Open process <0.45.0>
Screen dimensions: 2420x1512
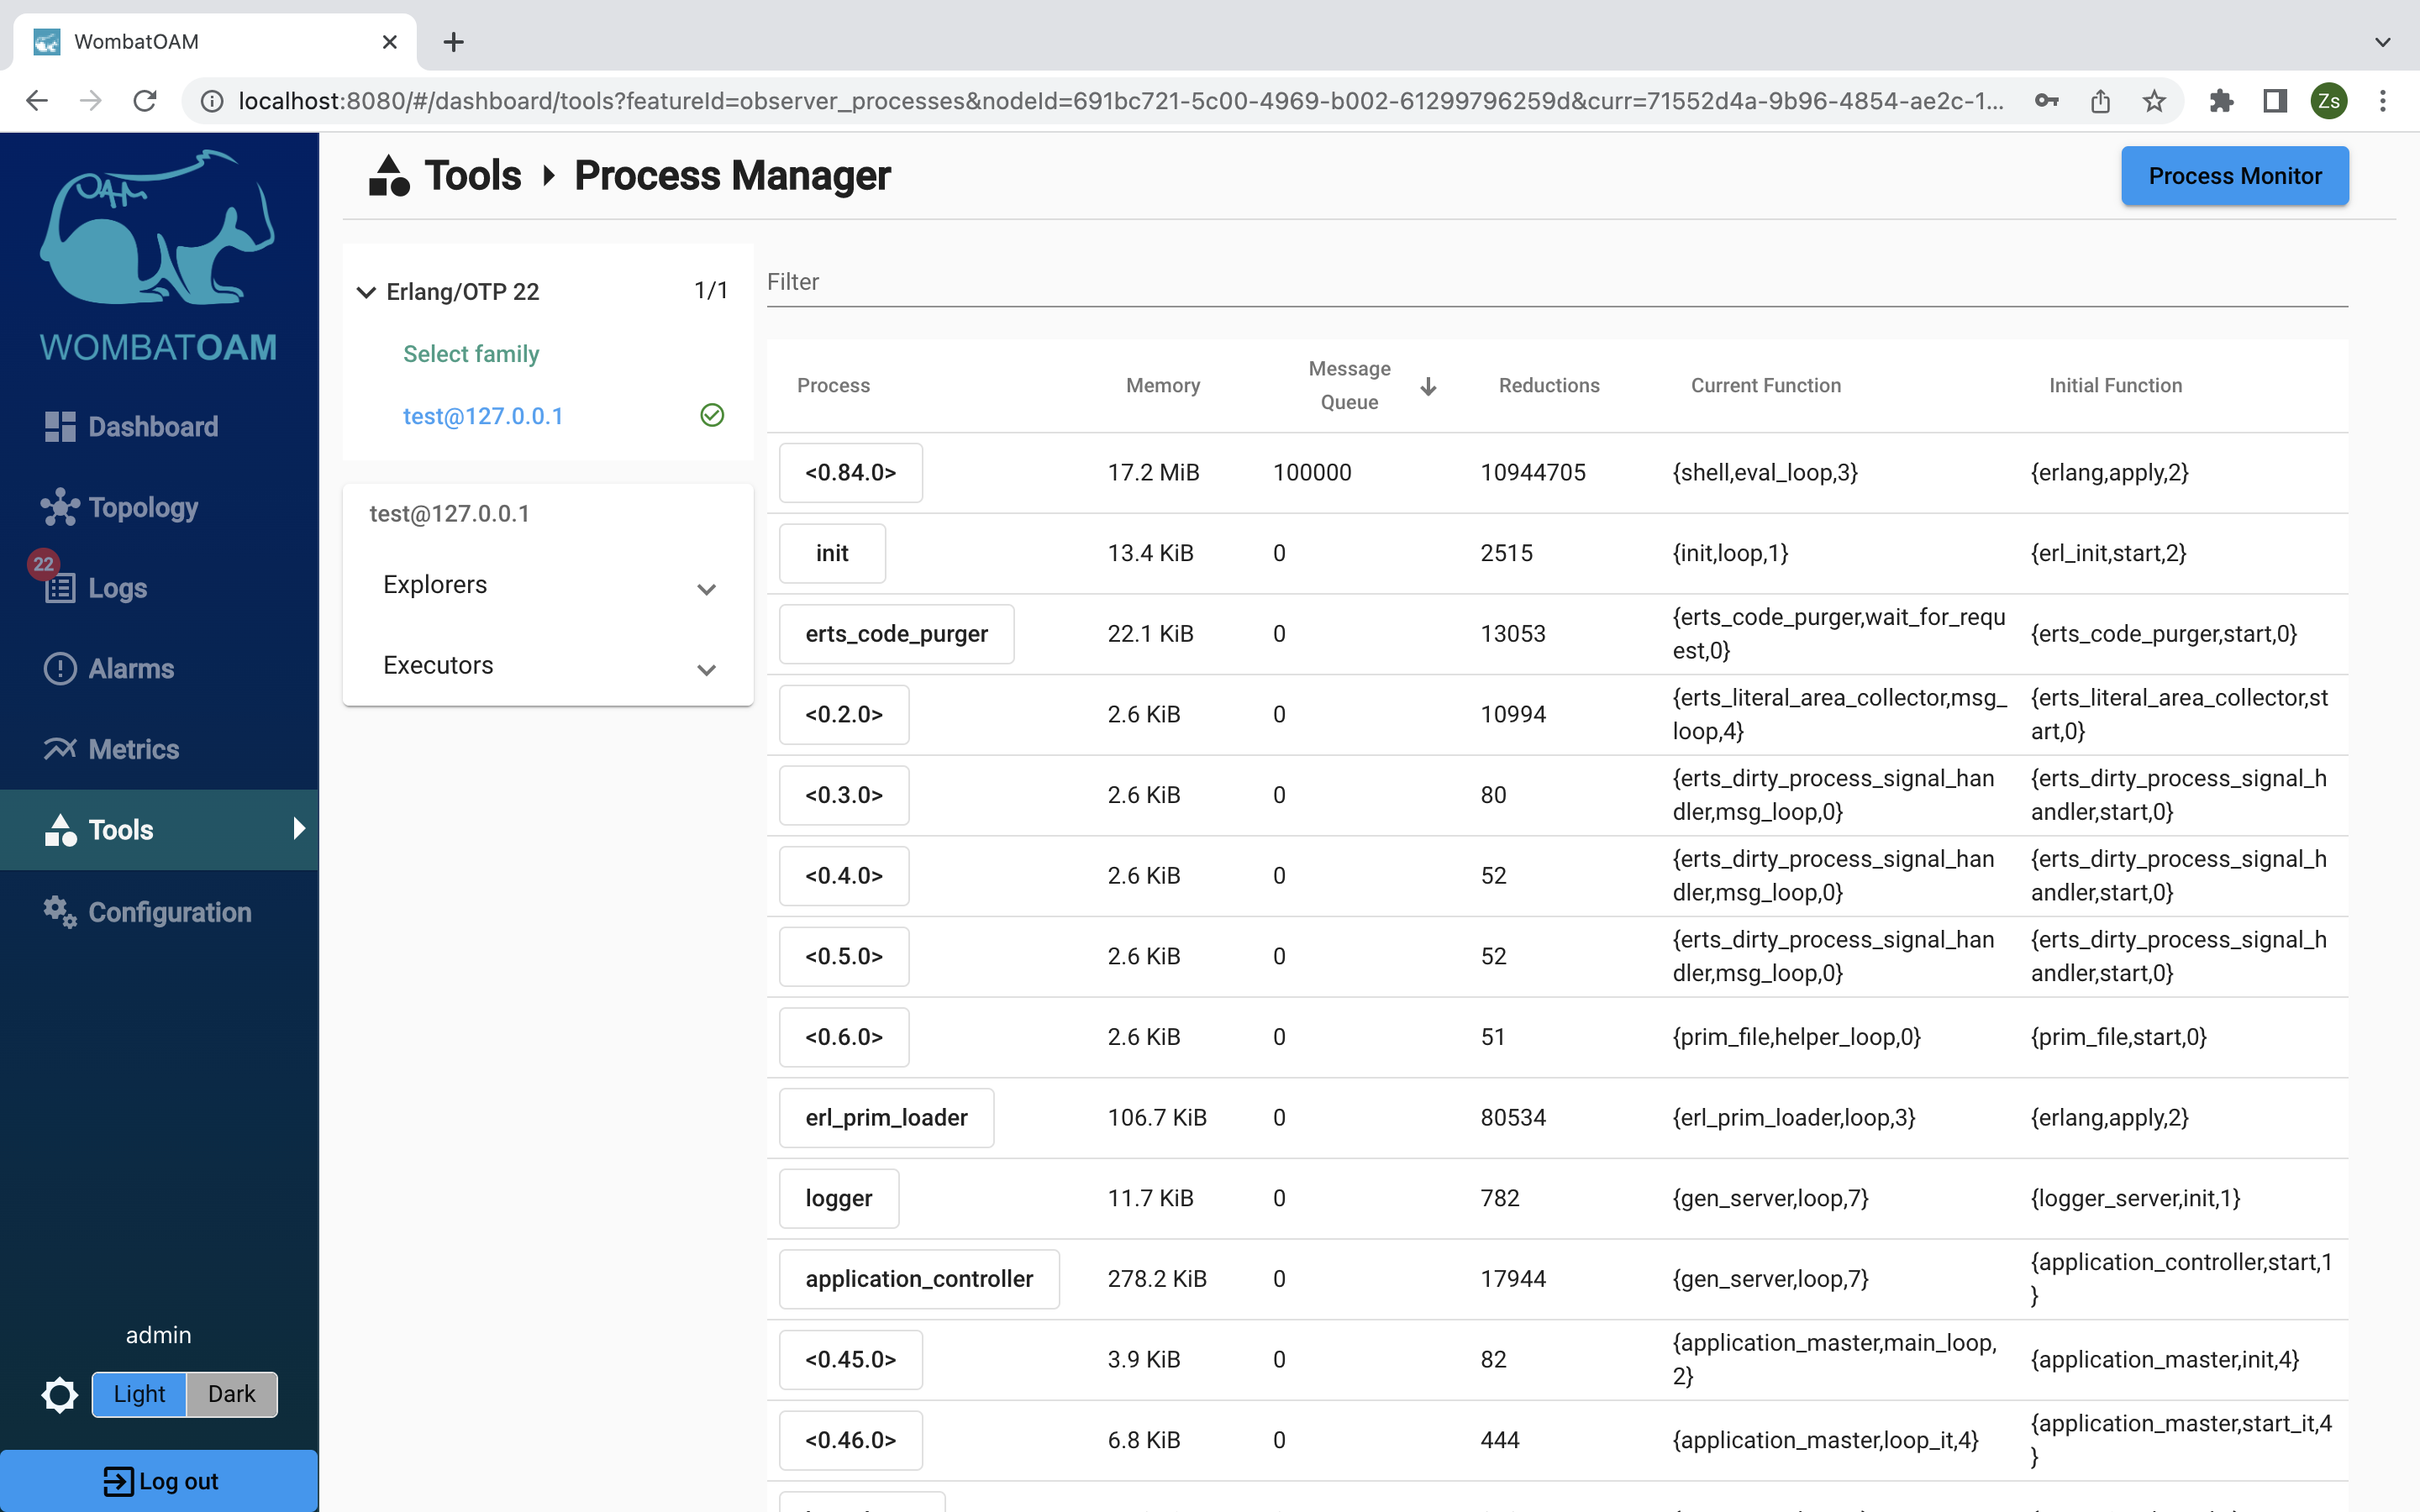[x=850, y=1360]
